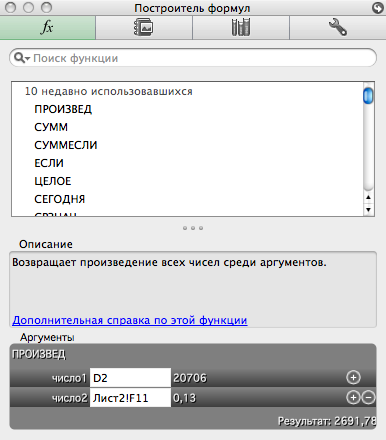Add argument with plus button on число2 row
Screen dimensions: 386x440
353,397
